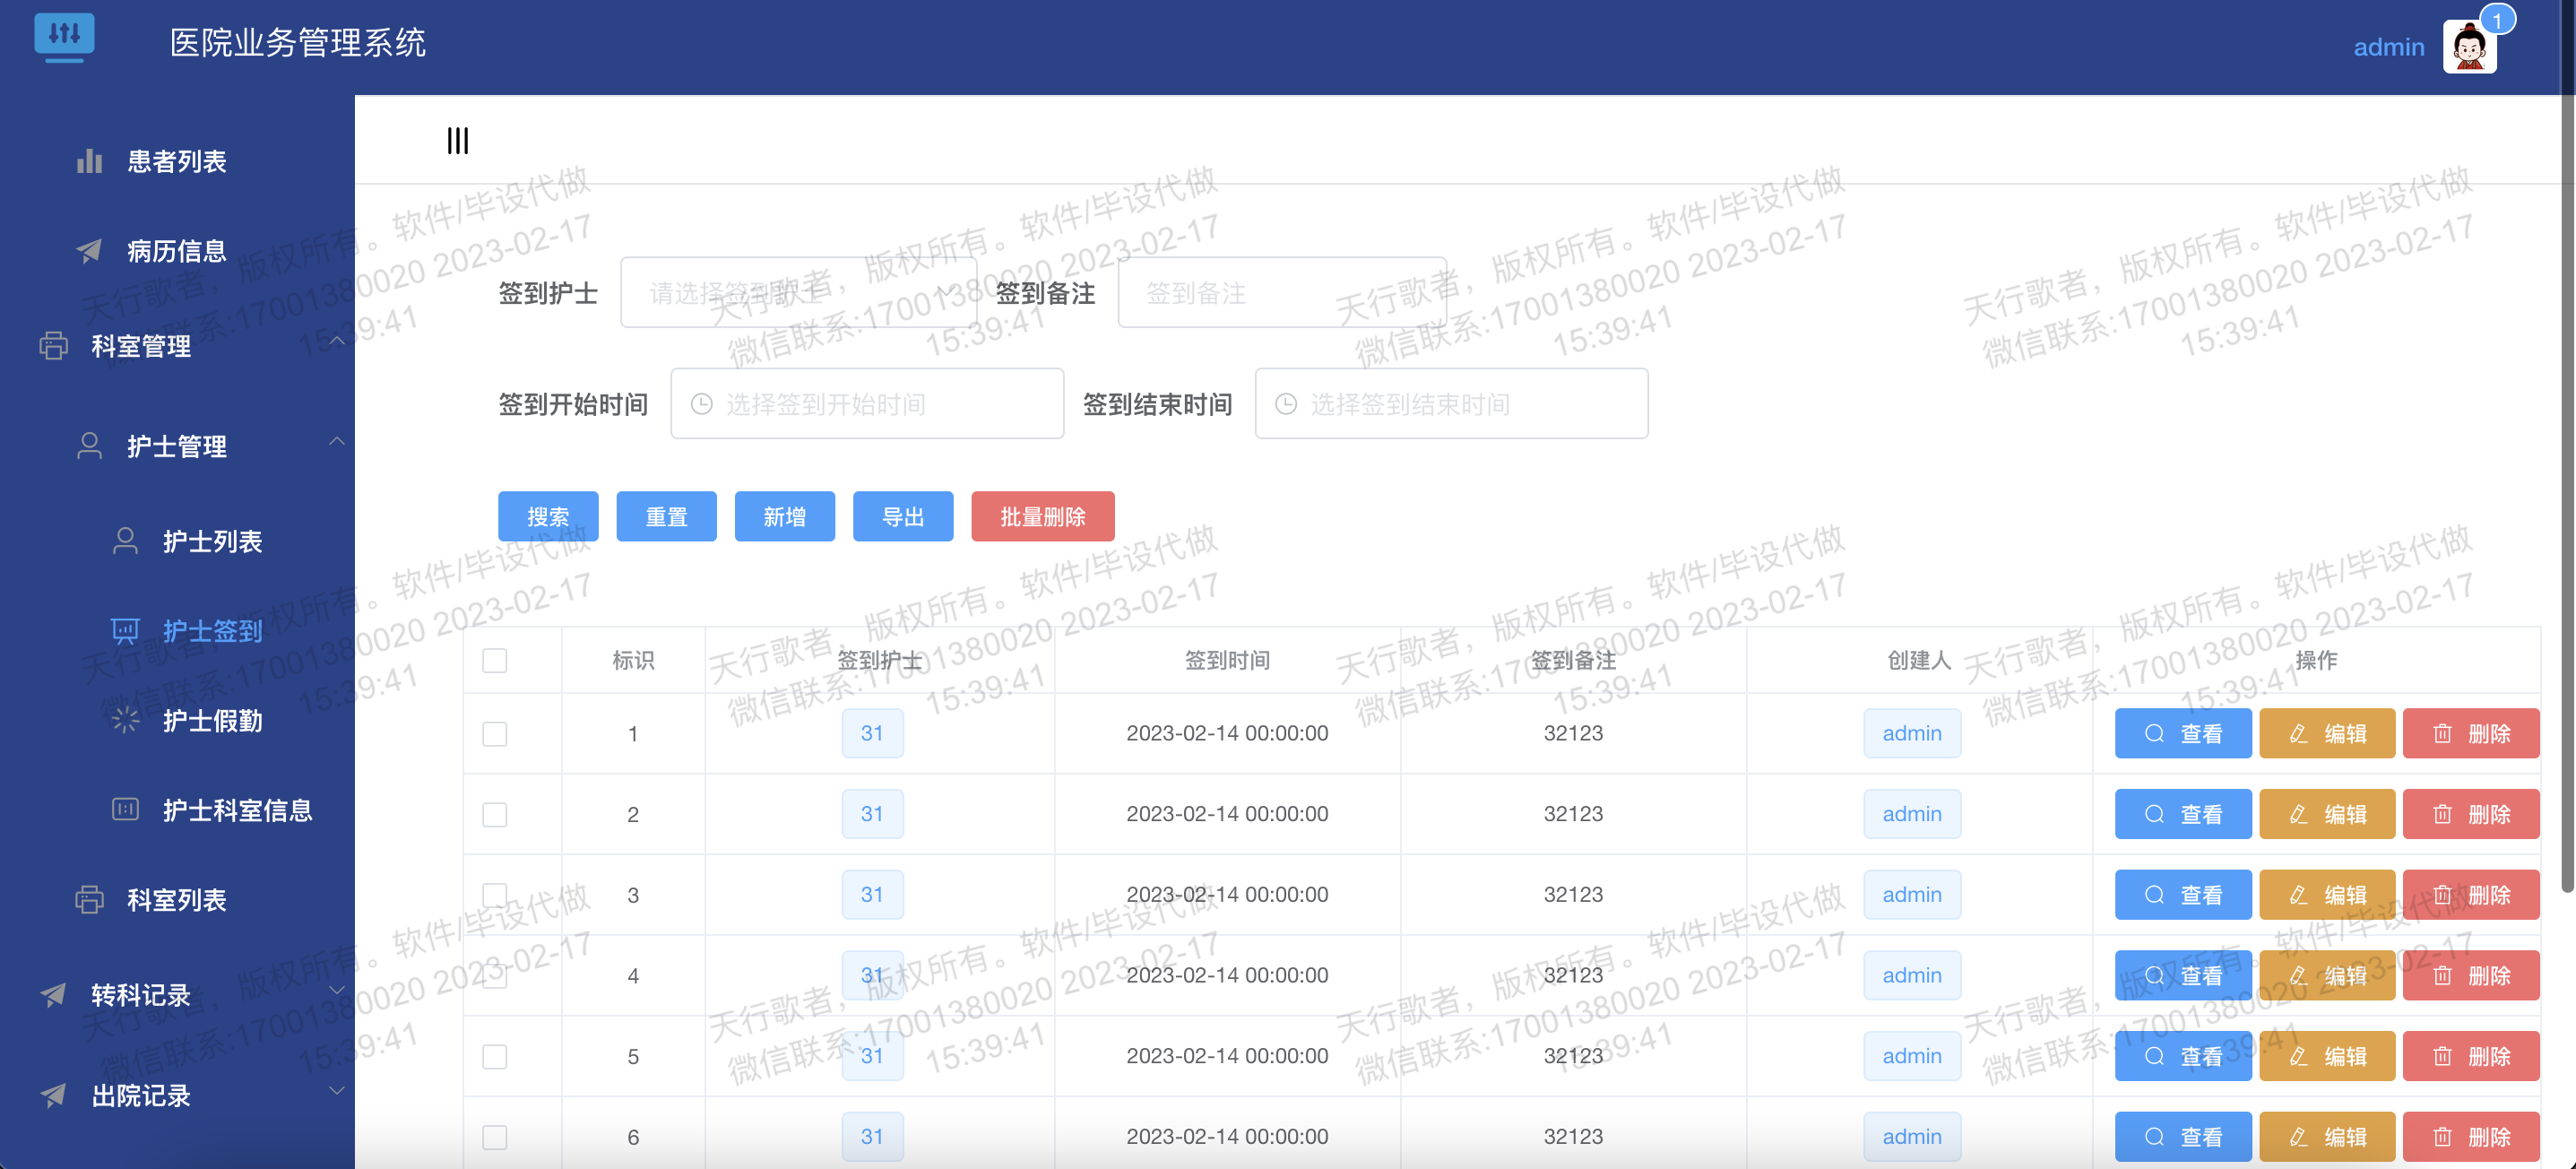Click the sidebar collapse hamburger icon
Image resolution: width=2576 pixels, height=1169 pixels.
click(x=457, y=141)
